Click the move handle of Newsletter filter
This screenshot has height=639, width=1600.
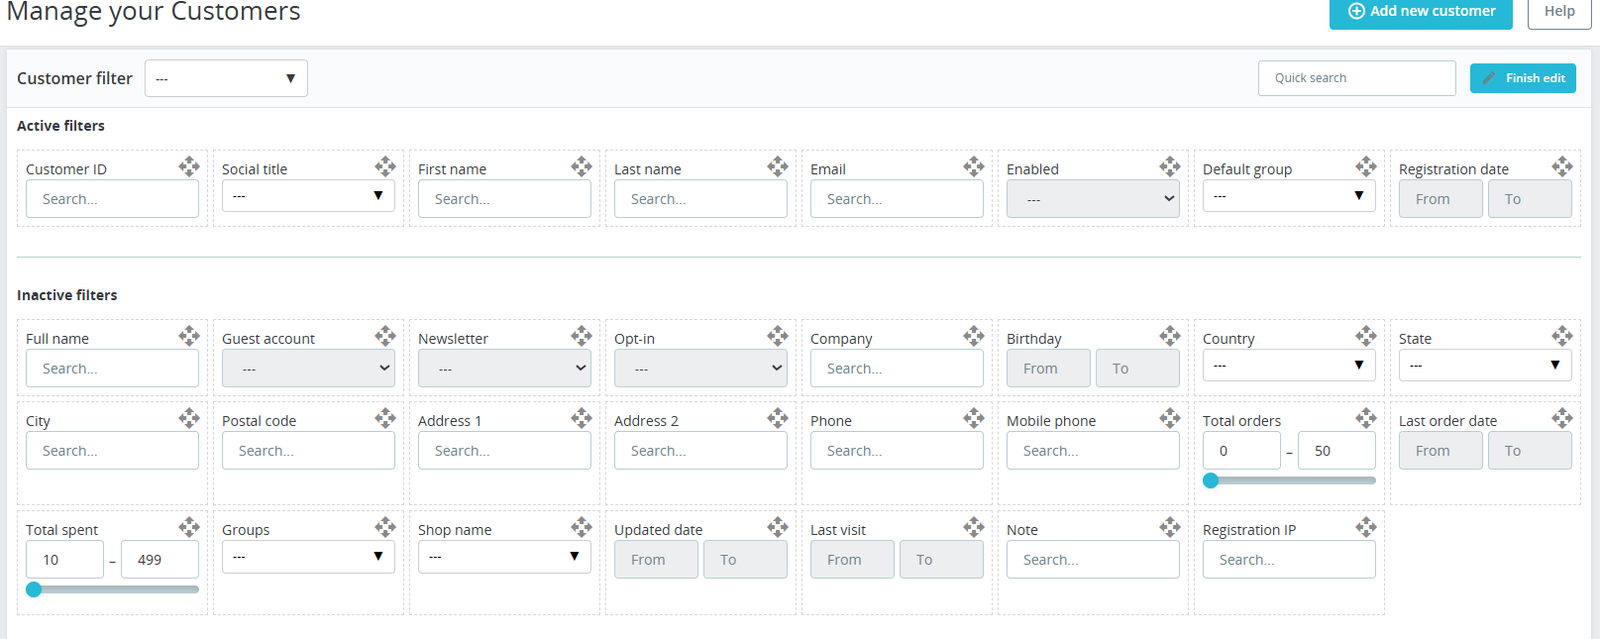click(581, 336)
